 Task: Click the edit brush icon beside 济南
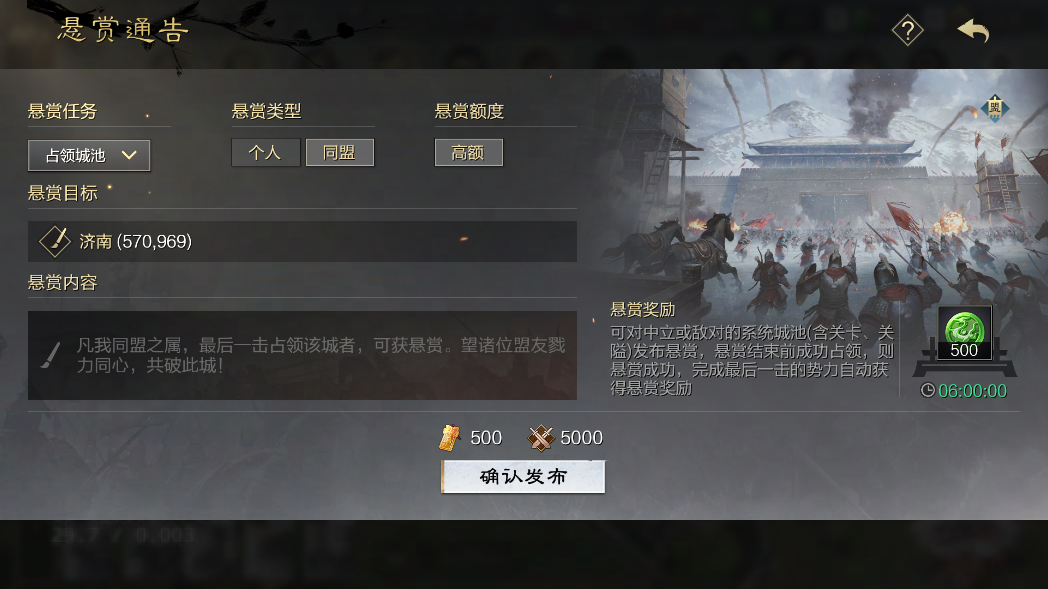55,241
